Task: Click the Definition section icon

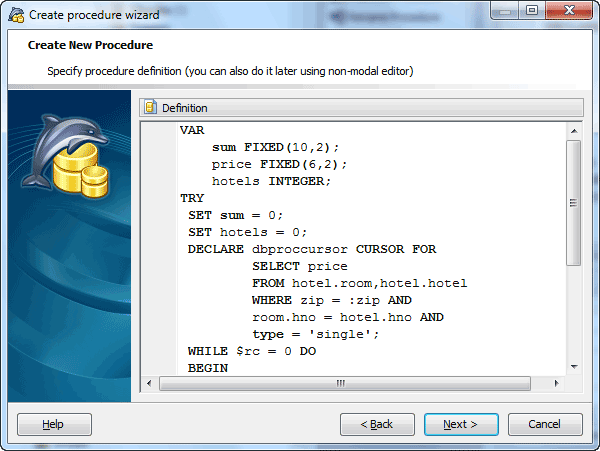Action: click(x=150, y=107)
